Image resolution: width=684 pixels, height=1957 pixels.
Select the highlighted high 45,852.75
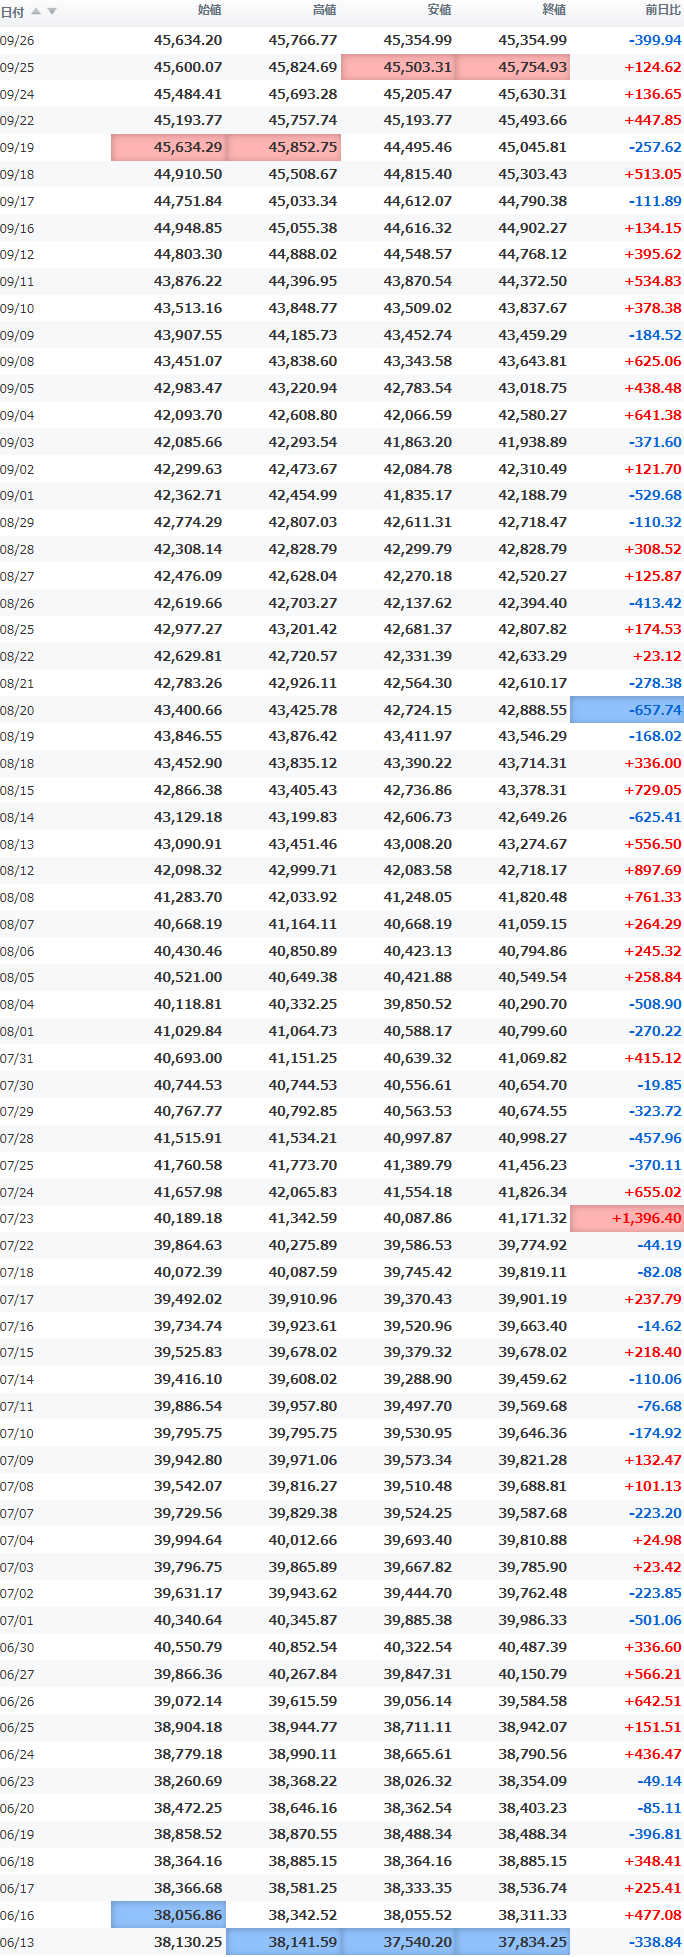283,148
